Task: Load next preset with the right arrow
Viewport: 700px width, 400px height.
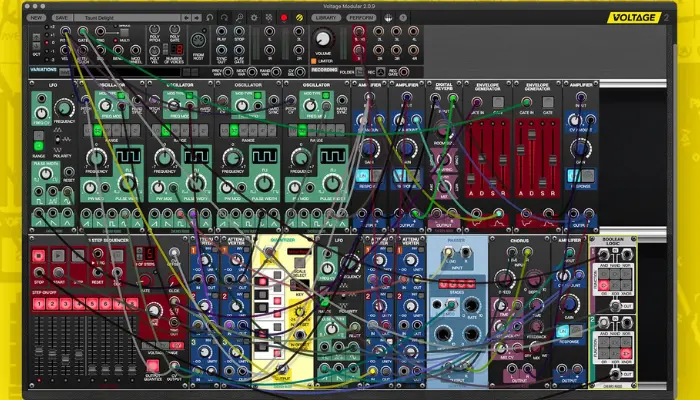Action: click(x=196, y=18)
